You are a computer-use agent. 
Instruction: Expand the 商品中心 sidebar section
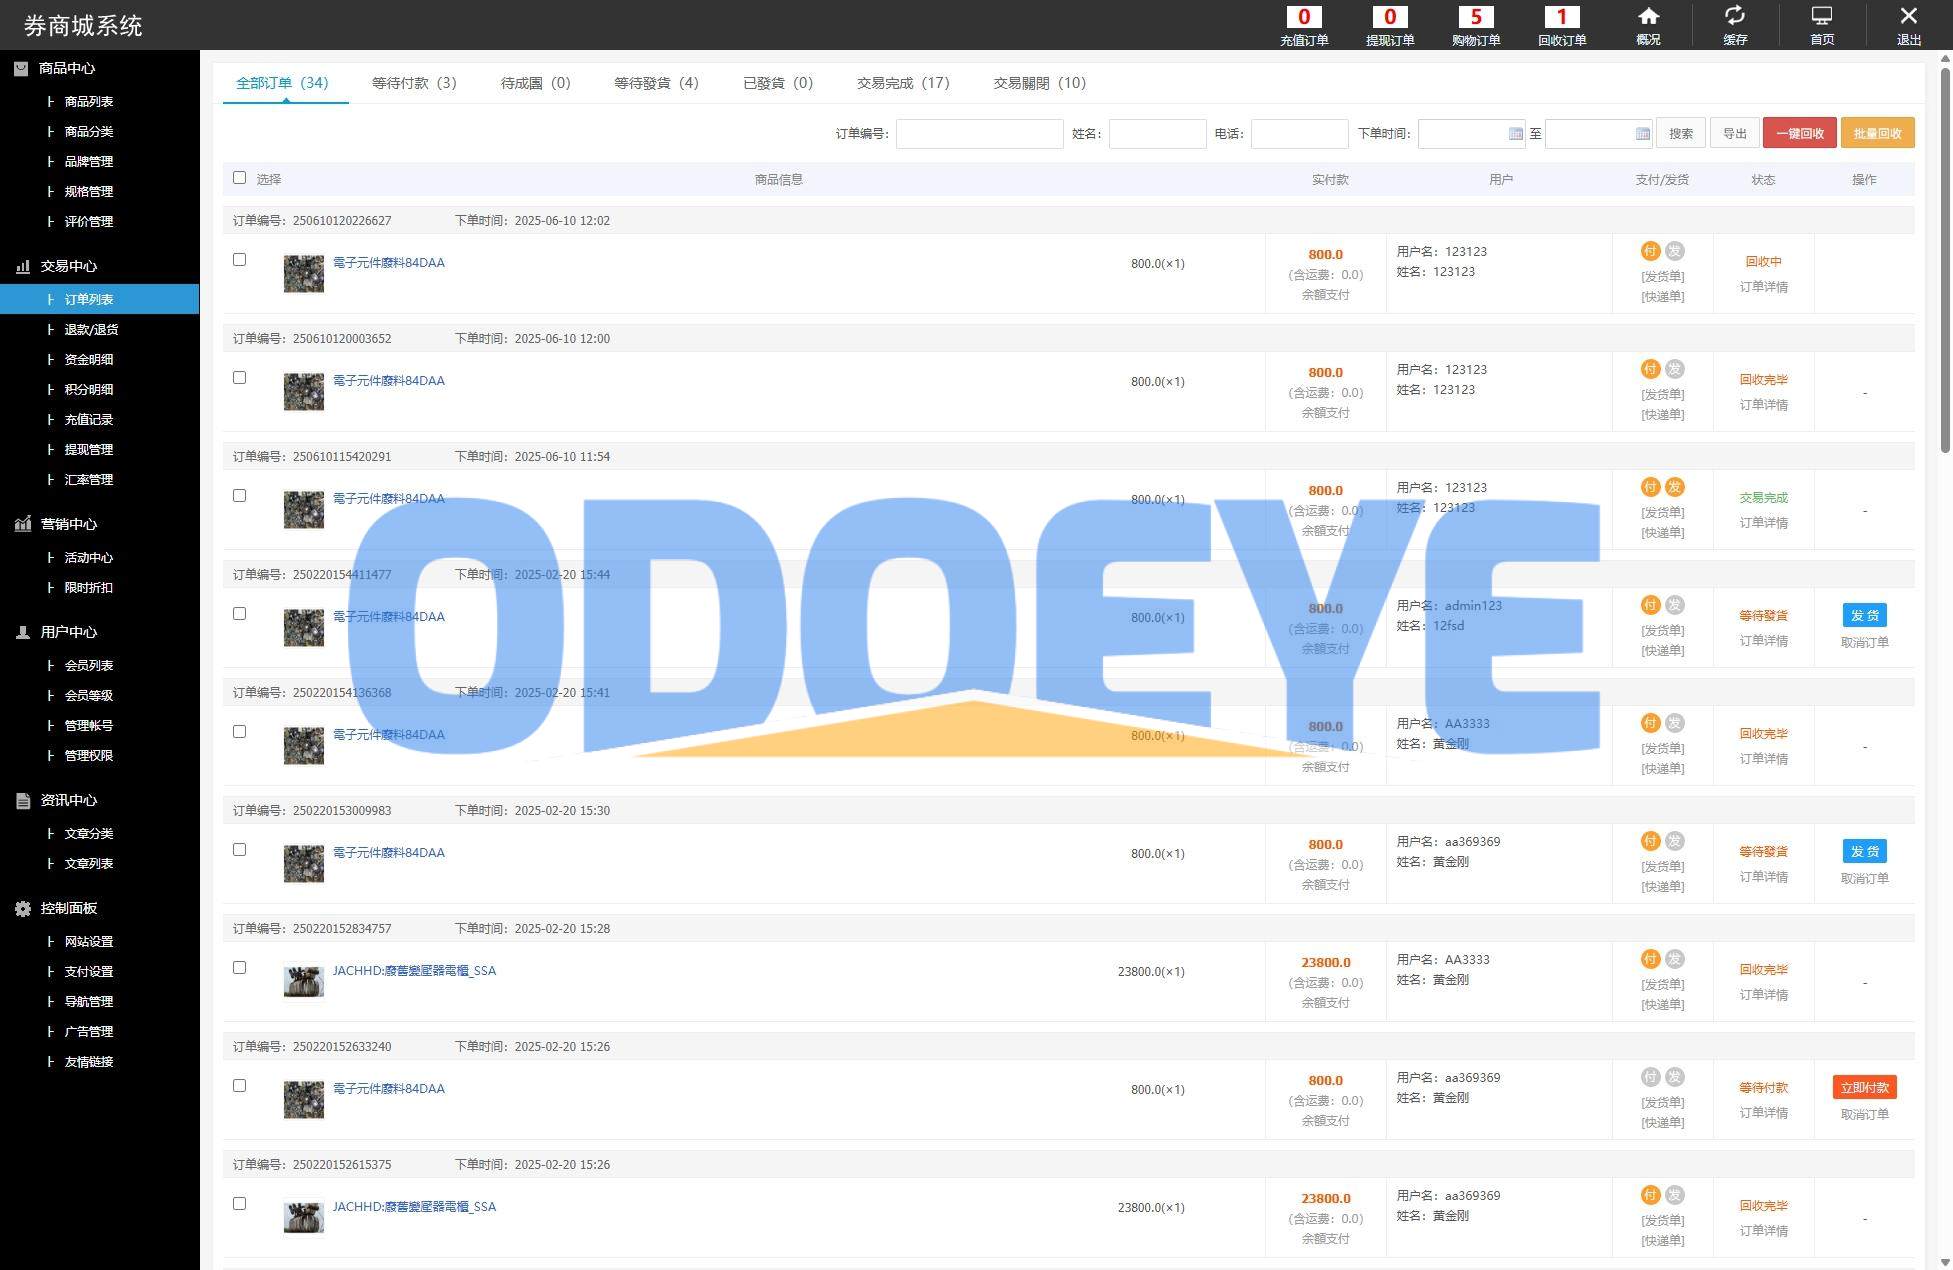point(66,68)
